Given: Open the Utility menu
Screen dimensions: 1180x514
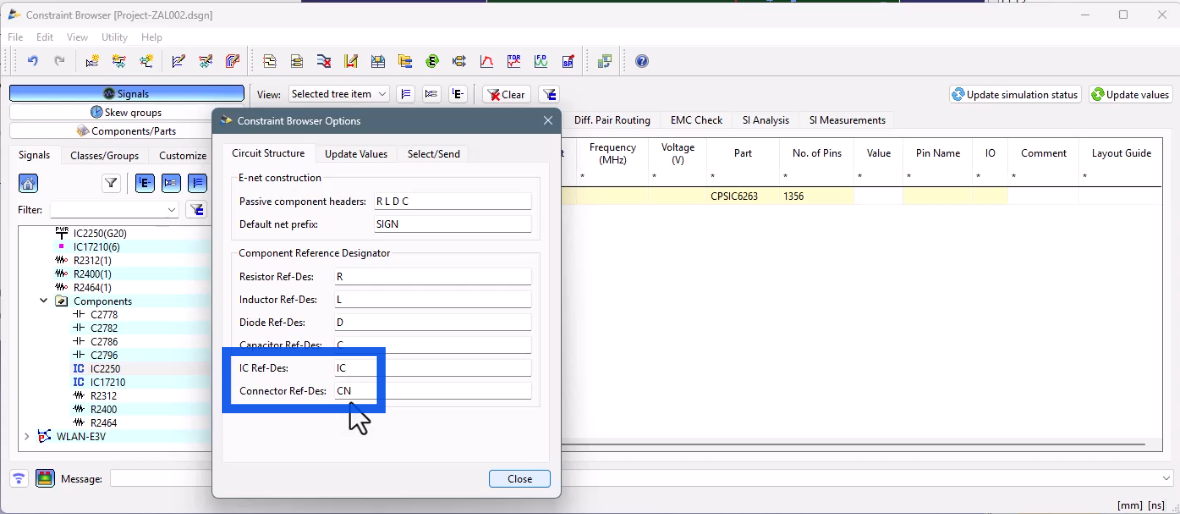Looking at the screenshot, I should [114, 37].
